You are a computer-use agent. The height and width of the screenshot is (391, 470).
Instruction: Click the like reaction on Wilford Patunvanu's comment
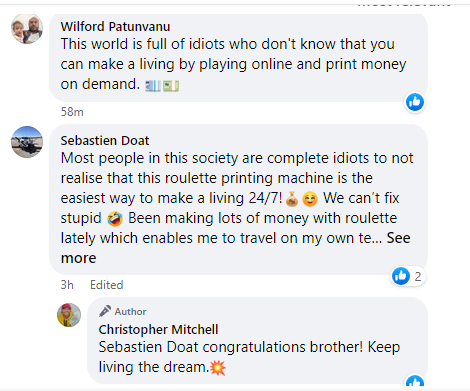point(415,102)
